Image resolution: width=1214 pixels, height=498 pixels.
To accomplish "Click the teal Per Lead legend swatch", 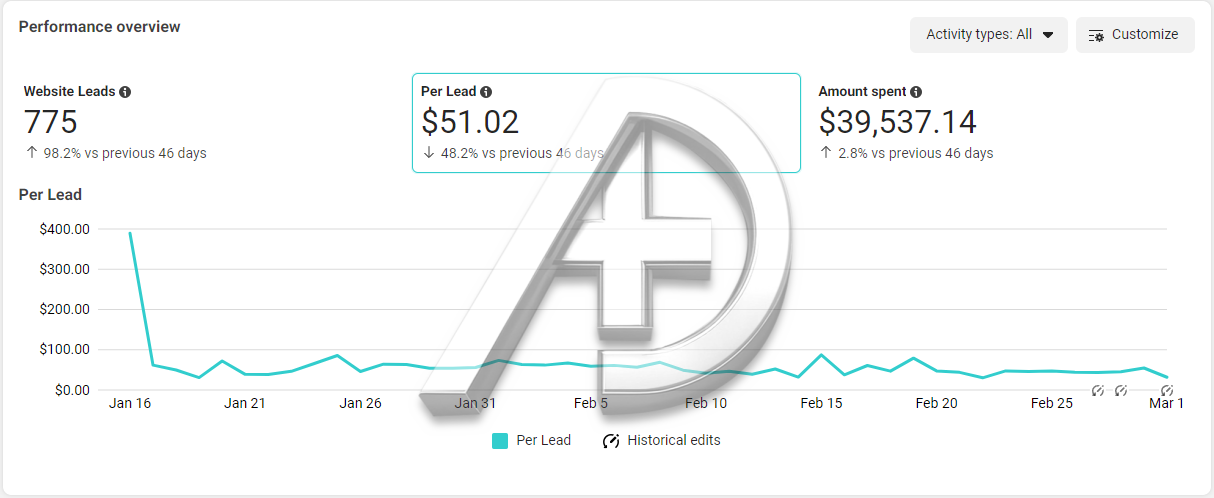I will (x=500, y=441).
